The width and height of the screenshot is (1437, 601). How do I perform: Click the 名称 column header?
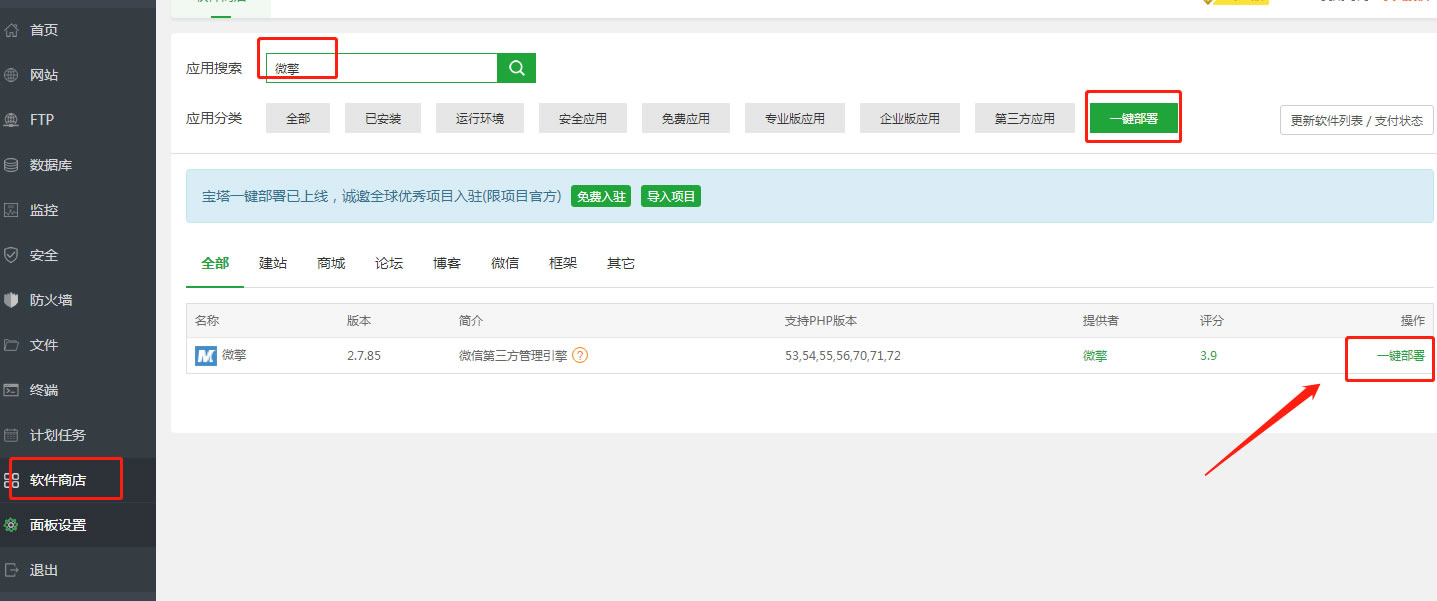tap(207, 321)
